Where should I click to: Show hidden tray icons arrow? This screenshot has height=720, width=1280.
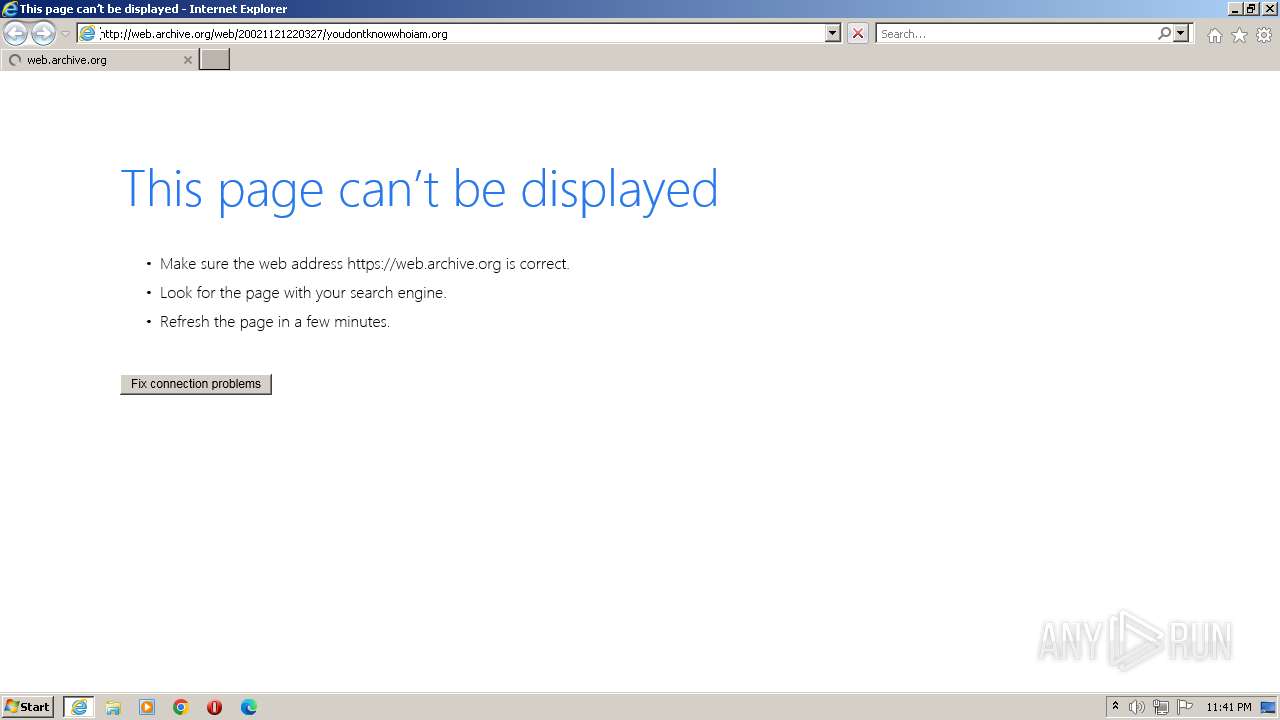1115,707
